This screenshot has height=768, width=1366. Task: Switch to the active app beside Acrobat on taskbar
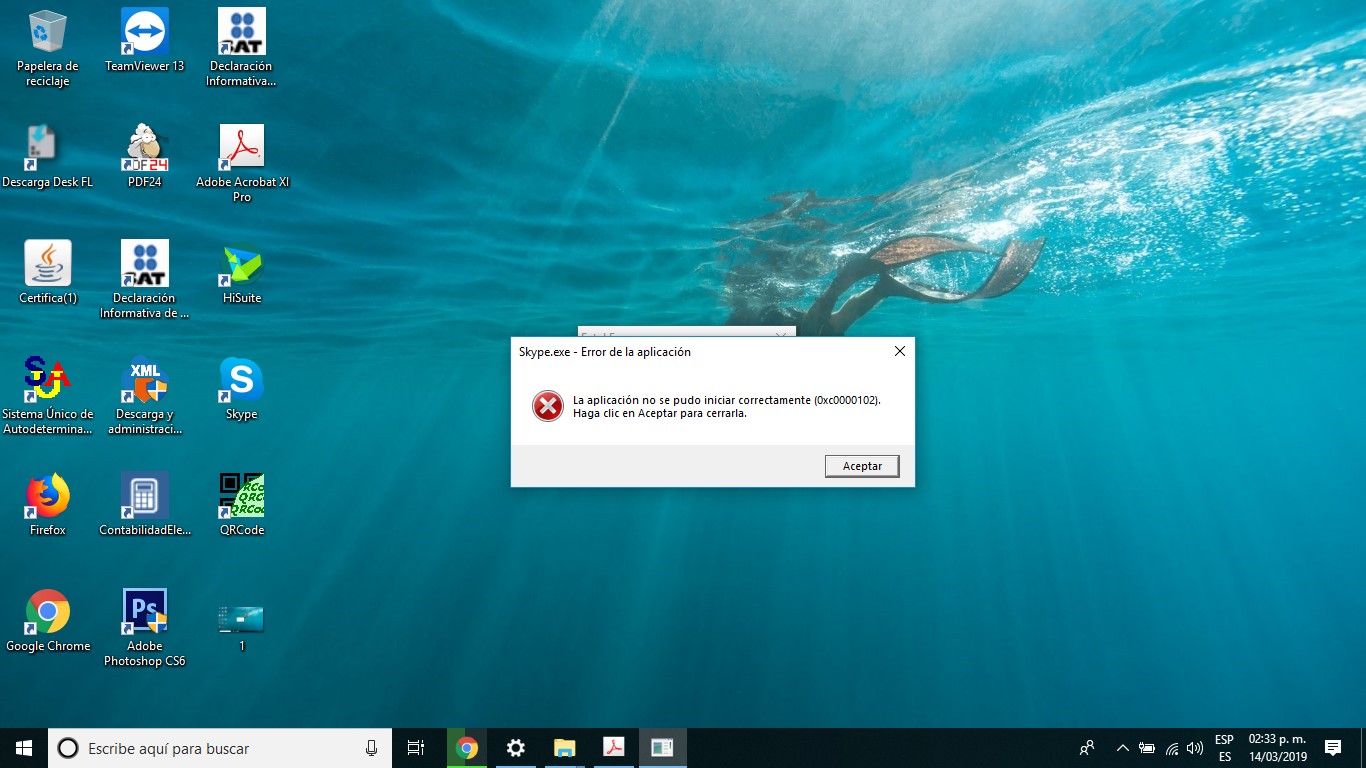pos(662,748)
